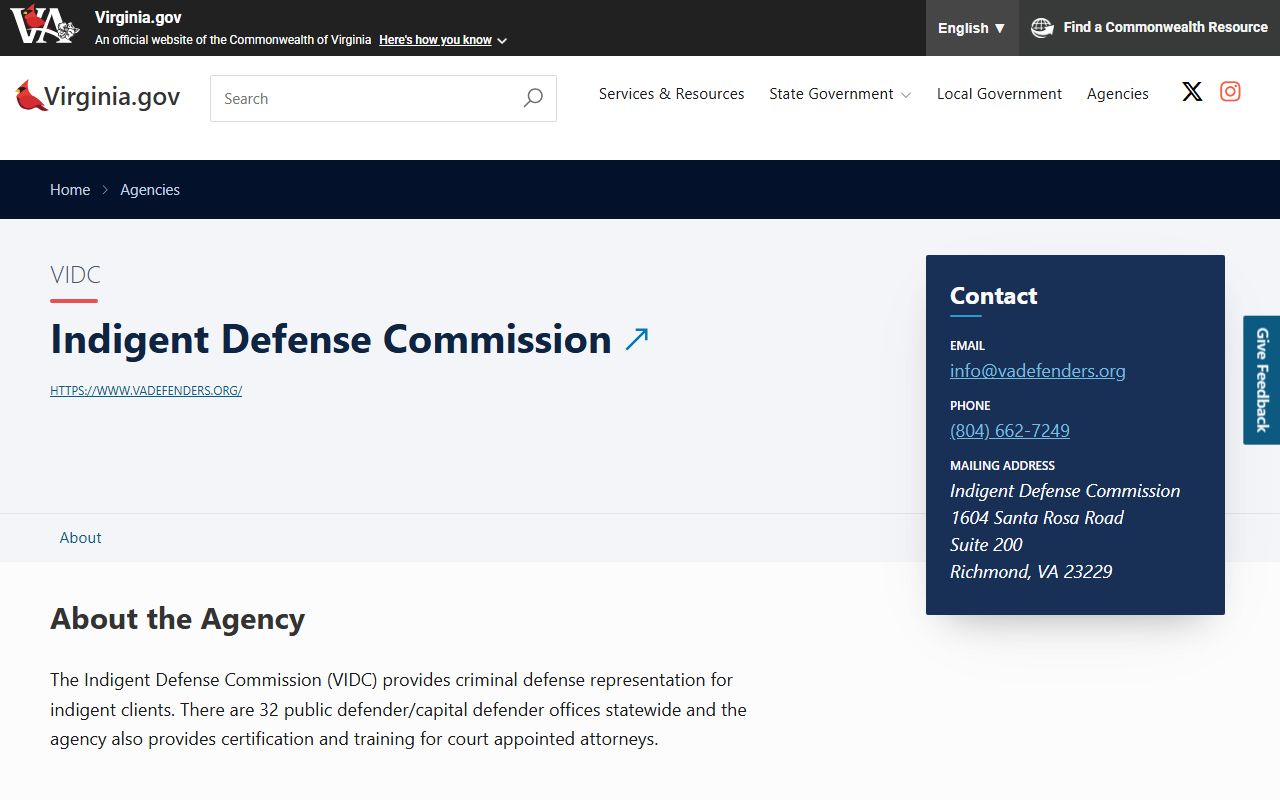This screenshot has height=800, width=1280.
Task: Open the Instagram icon
Action: click(1230, 92)
